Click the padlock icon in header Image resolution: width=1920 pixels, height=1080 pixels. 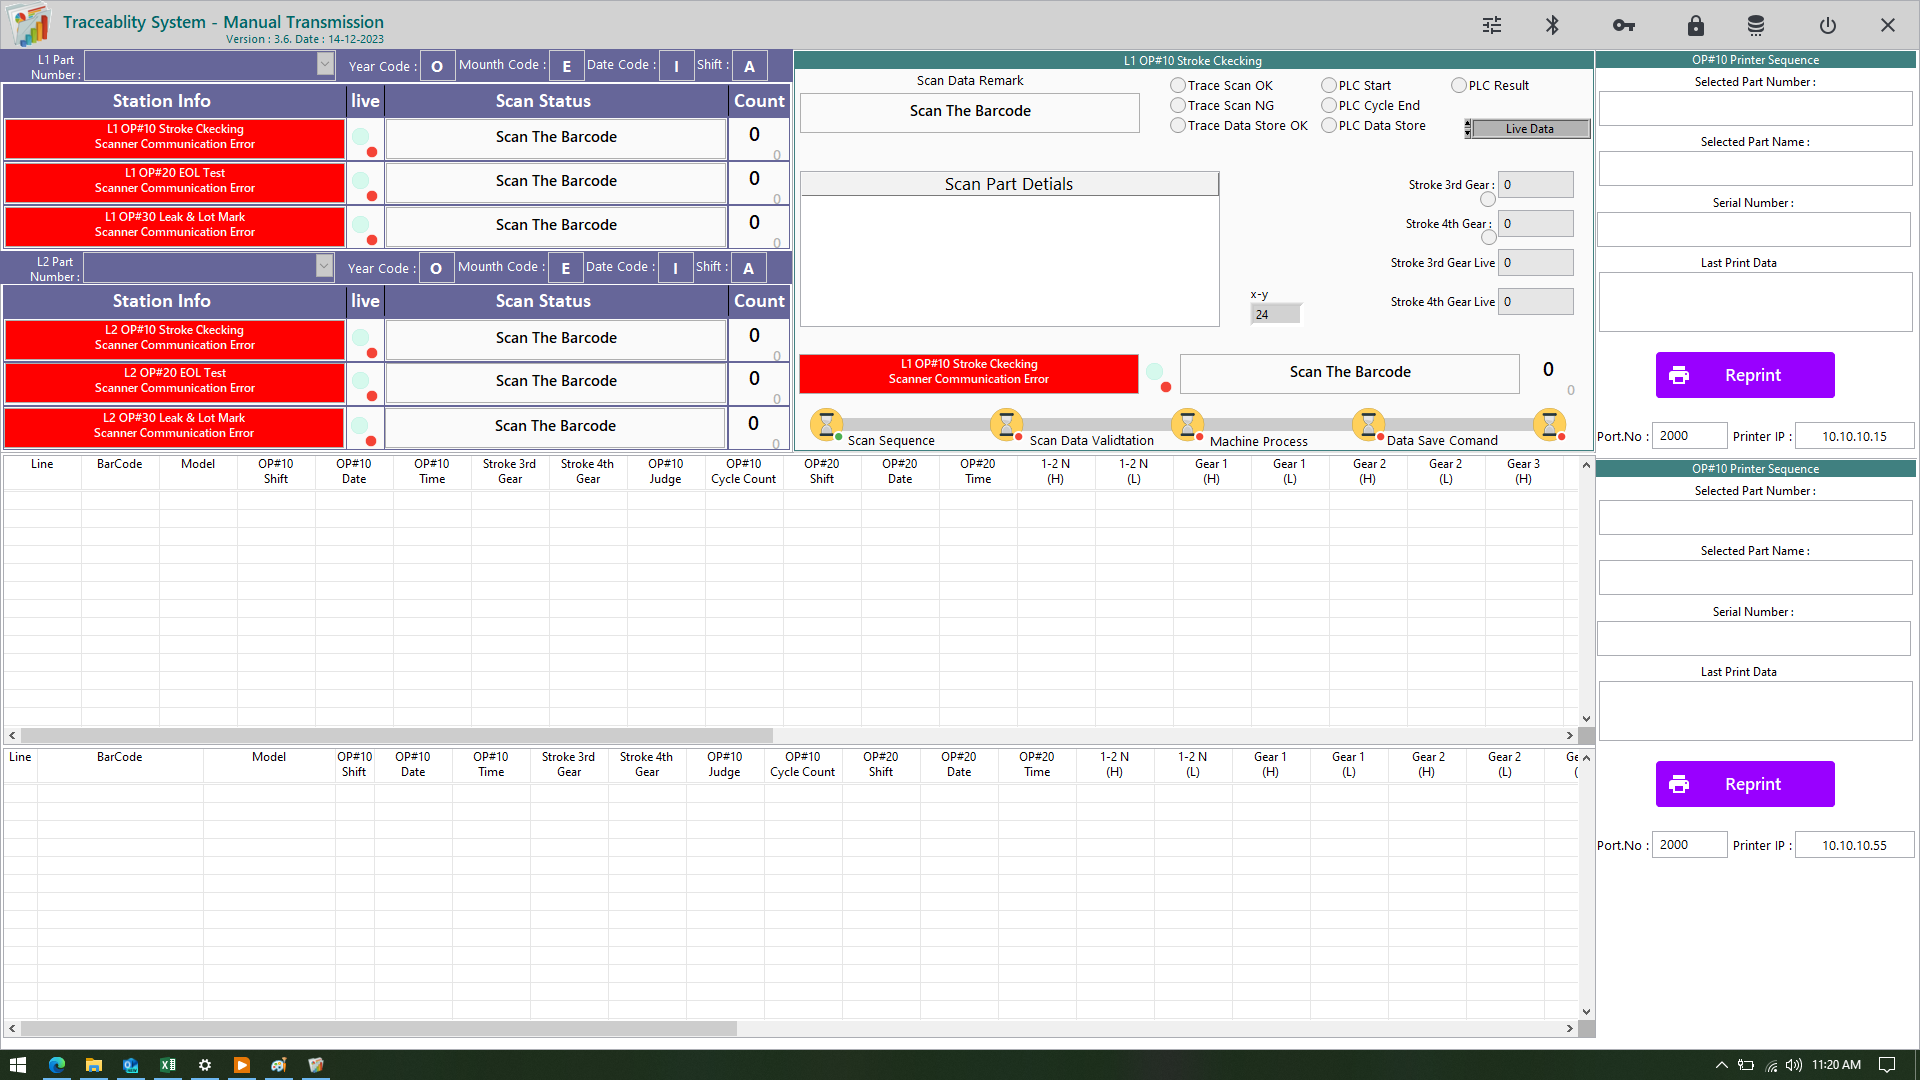click(x=1696, y=25)
